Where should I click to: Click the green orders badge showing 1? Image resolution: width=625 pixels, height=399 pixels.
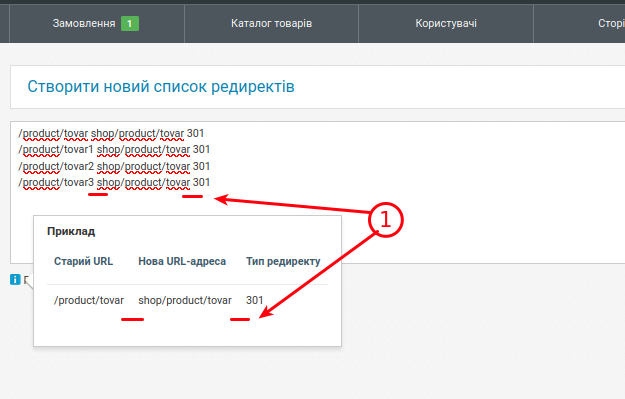coord(130,24)
